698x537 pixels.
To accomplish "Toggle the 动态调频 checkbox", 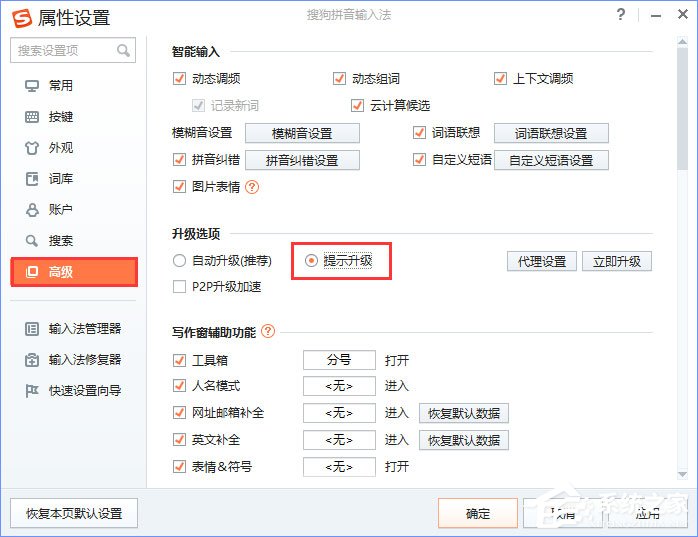I will (x=179, y=79).
